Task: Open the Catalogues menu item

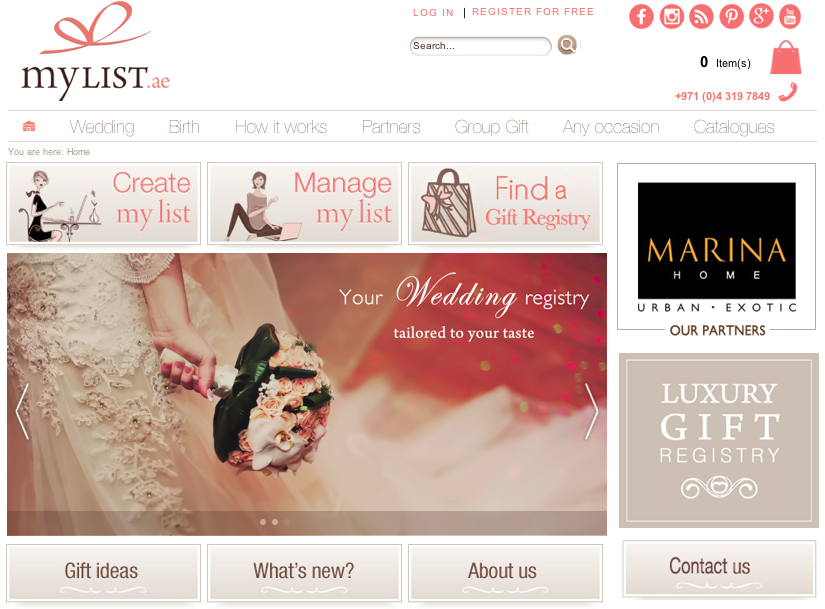Action: 733,127
